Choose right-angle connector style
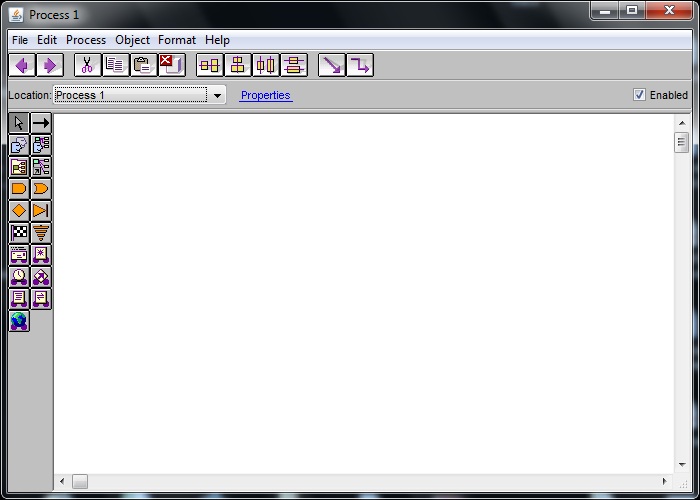The width and height of the screenshot is (700, 500). pos(360,66)
